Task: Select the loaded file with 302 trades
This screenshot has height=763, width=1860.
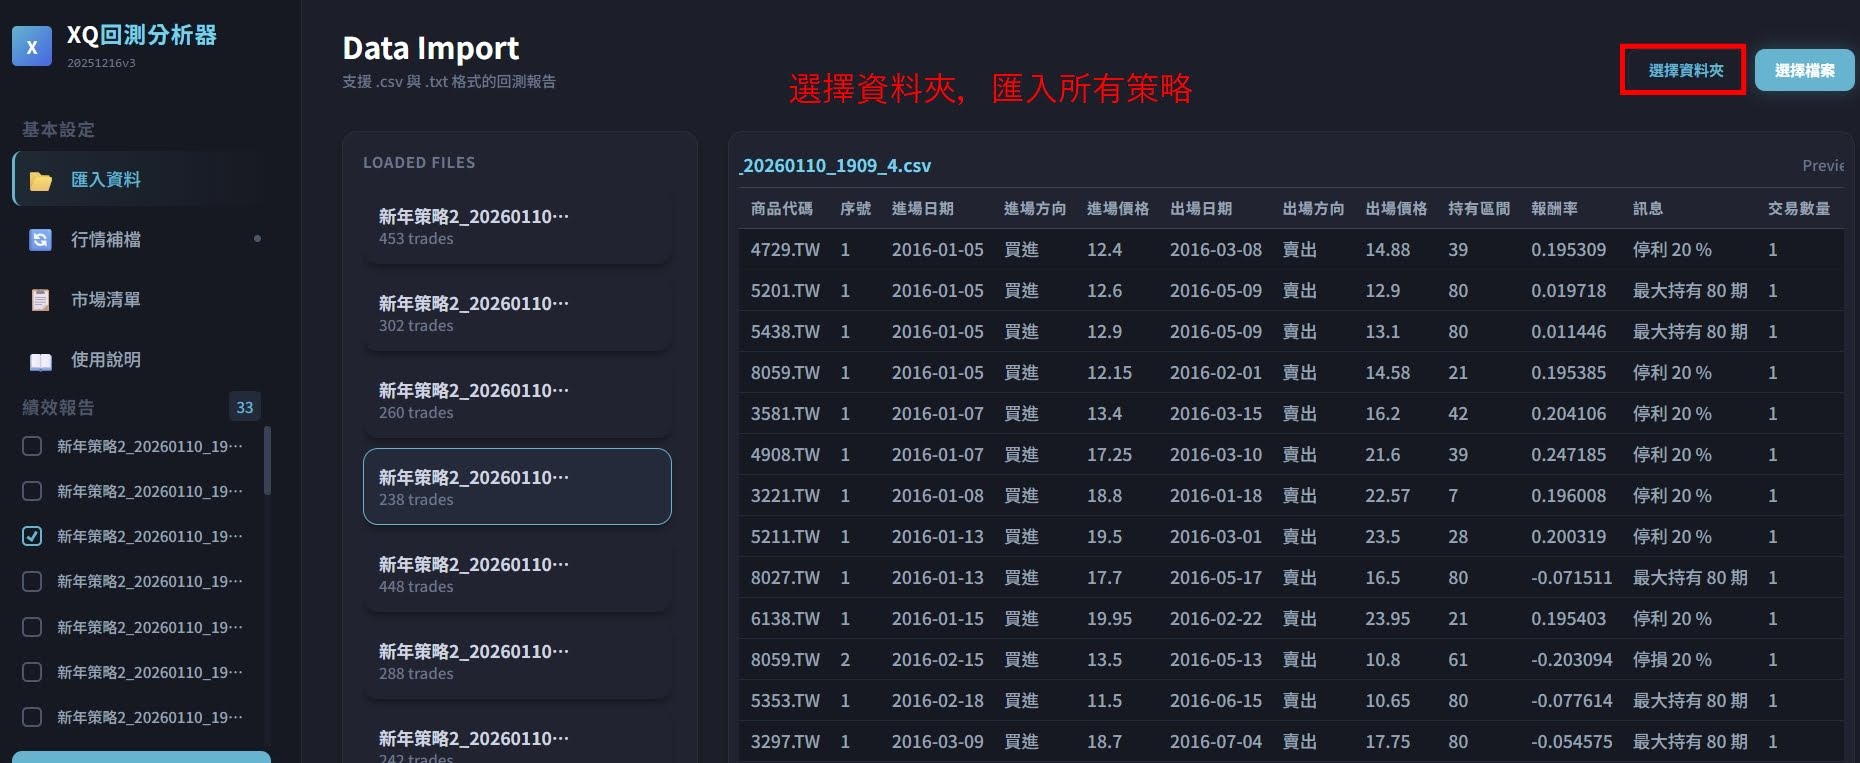Action: coord(517,313)
